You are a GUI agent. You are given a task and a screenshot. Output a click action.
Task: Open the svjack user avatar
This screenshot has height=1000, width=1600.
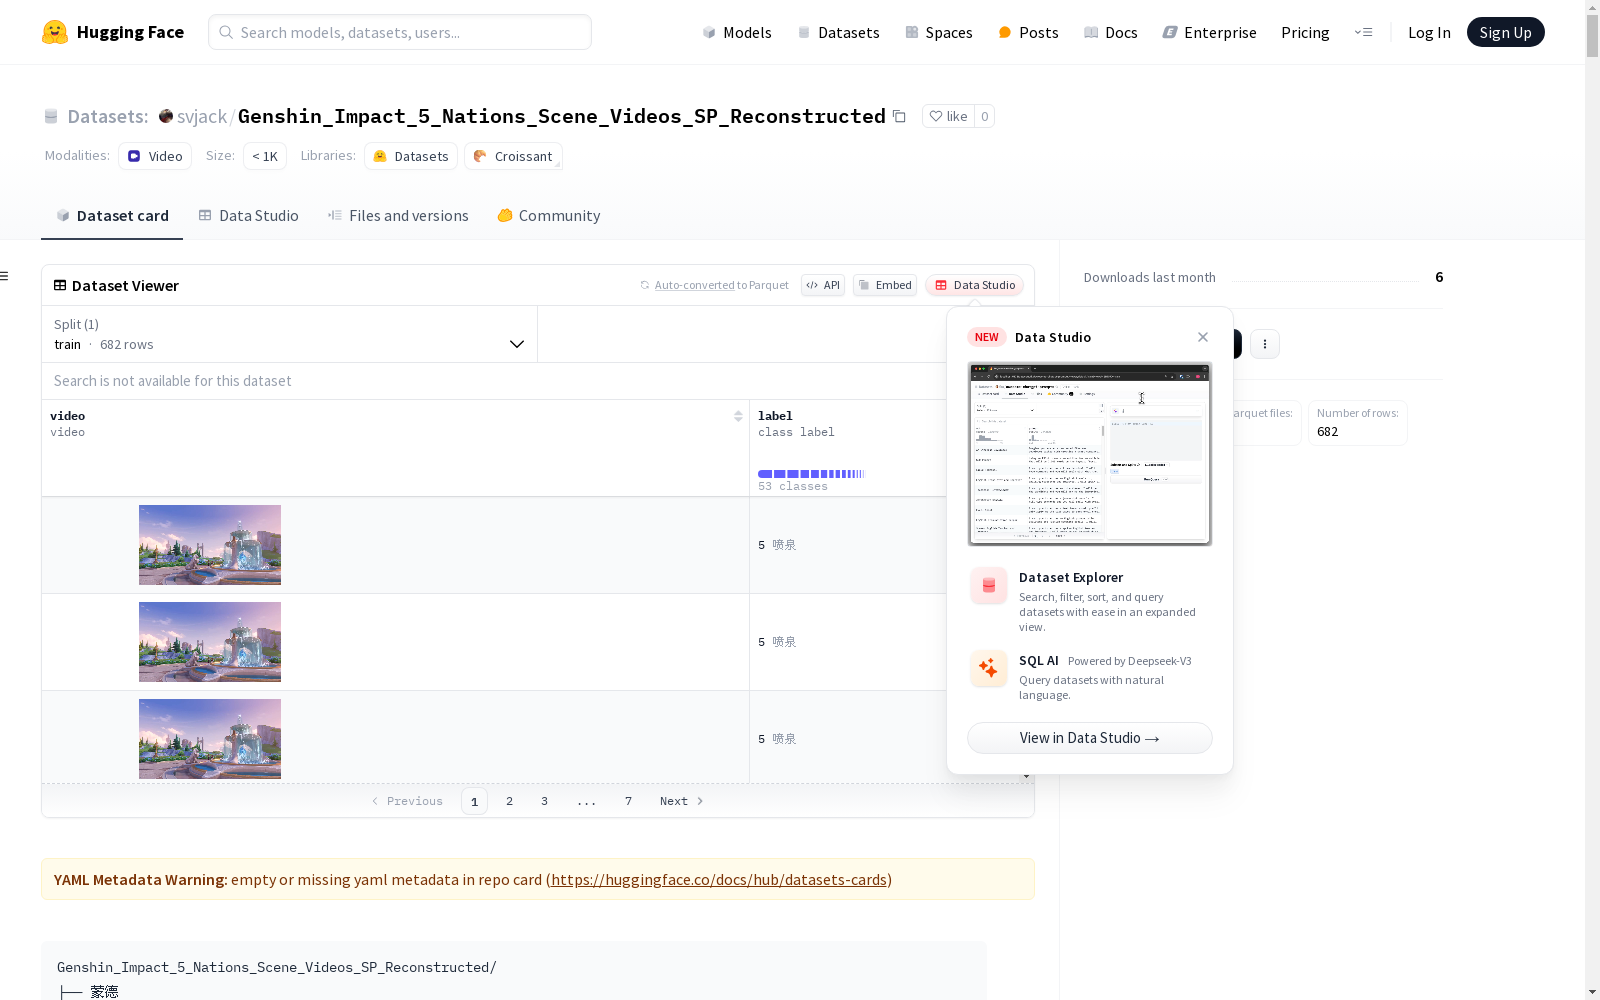click(166, 116)
